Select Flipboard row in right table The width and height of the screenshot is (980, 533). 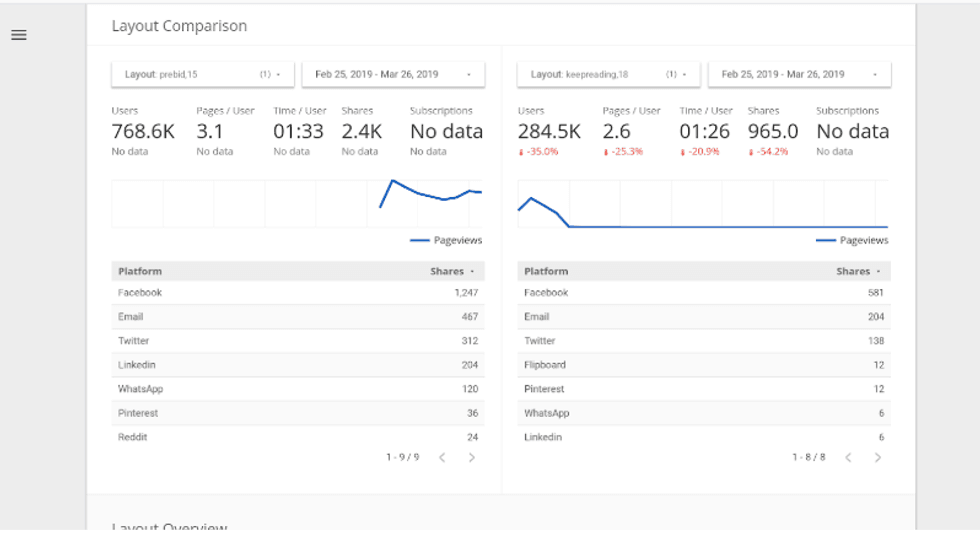[x=703, y=365]
